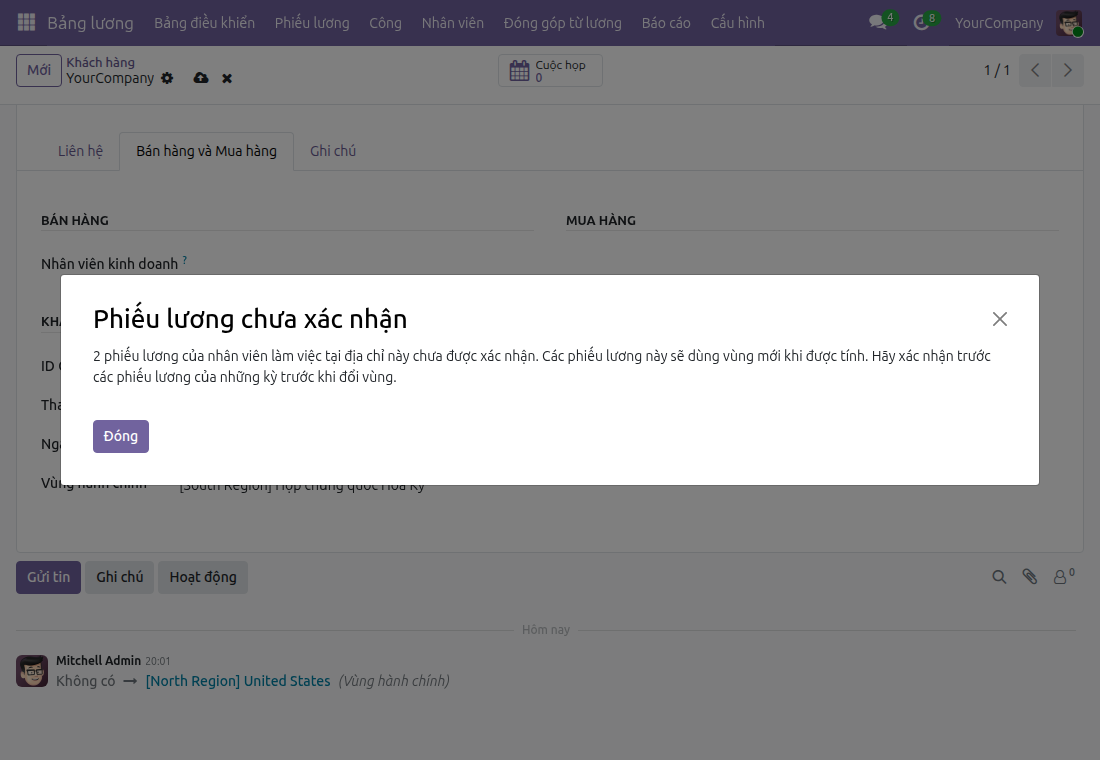This screenshot has height=760, width=1100.
Task: Open the Phiếu lương menu
Action: coord(312,23)
